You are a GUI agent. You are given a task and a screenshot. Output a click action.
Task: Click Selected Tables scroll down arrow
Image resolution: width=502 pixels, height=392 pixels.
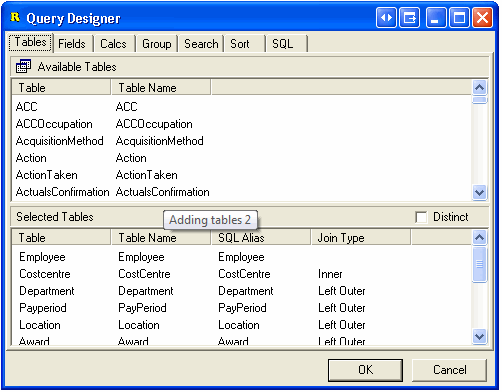[x=479, y=336]
